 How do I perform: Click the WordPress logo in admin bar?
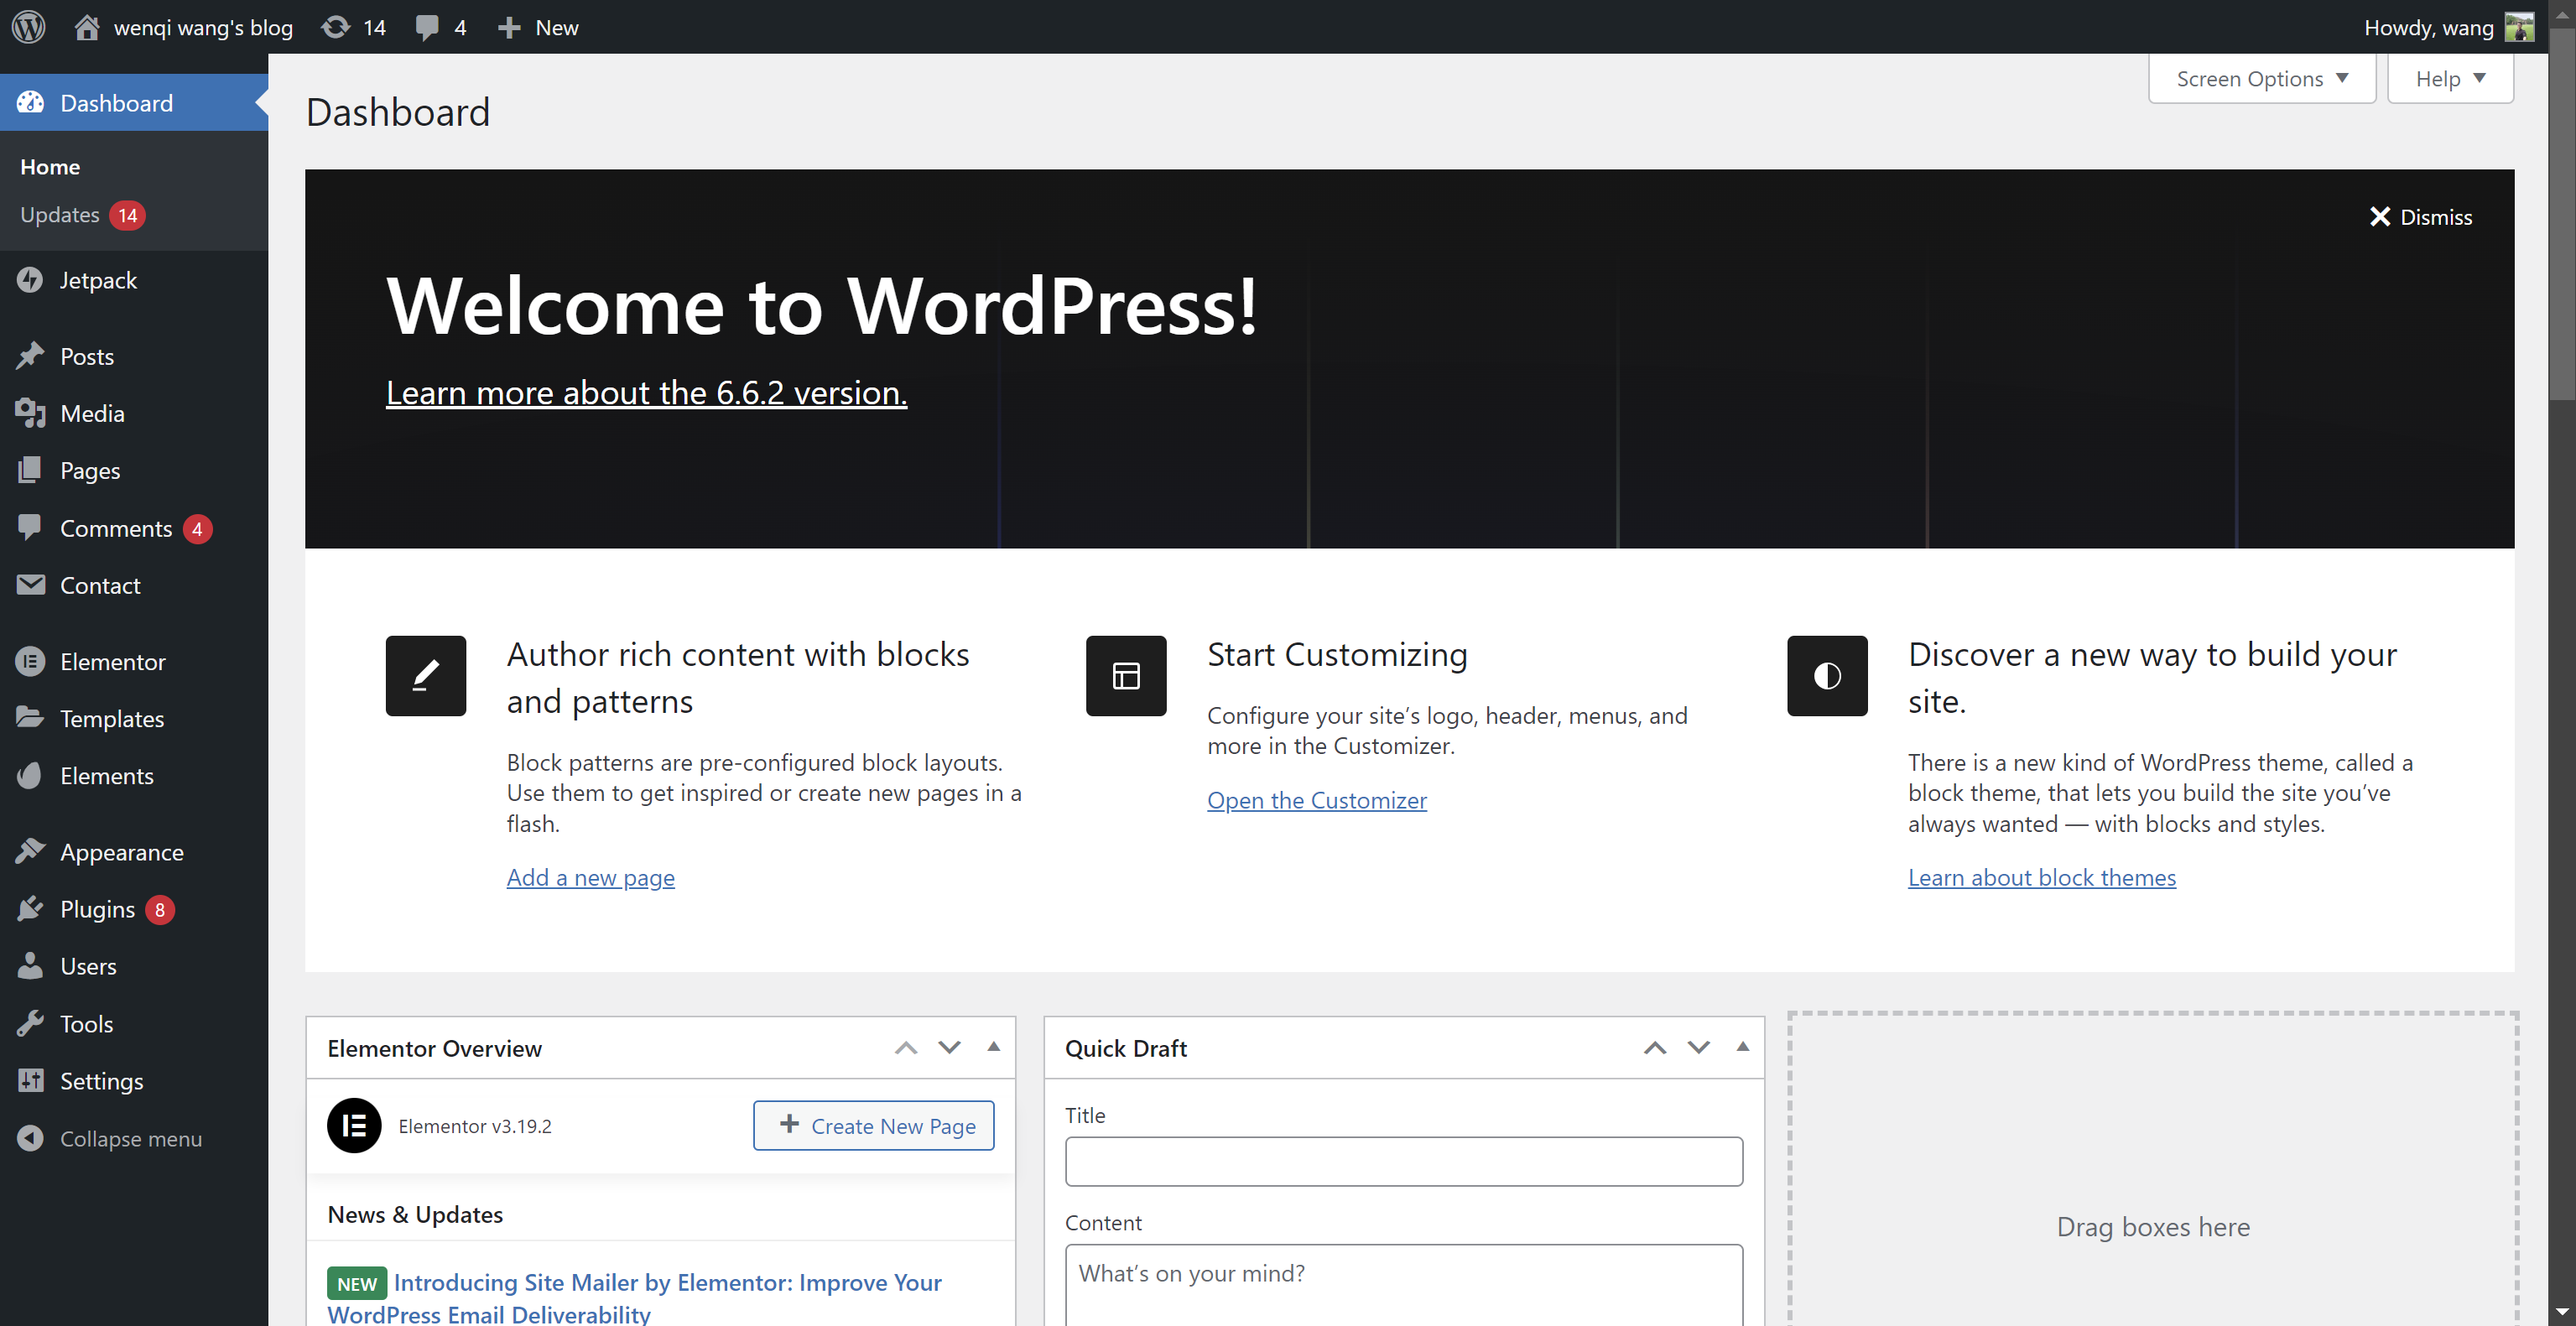click(x=29, y=27)
